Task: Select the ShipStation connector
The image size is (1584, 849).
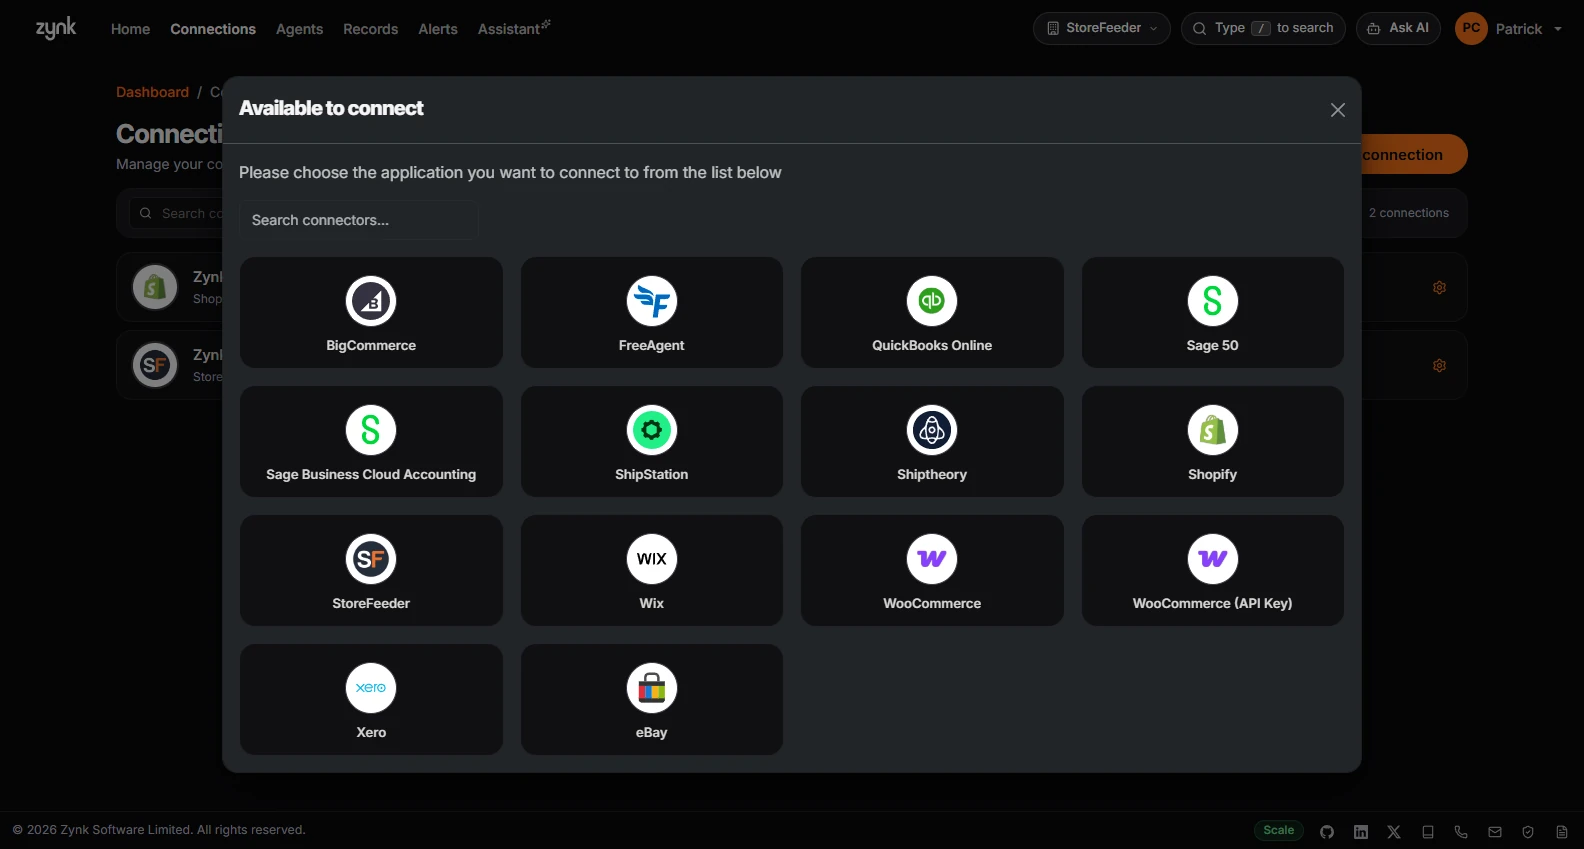Action: point(652,441)
